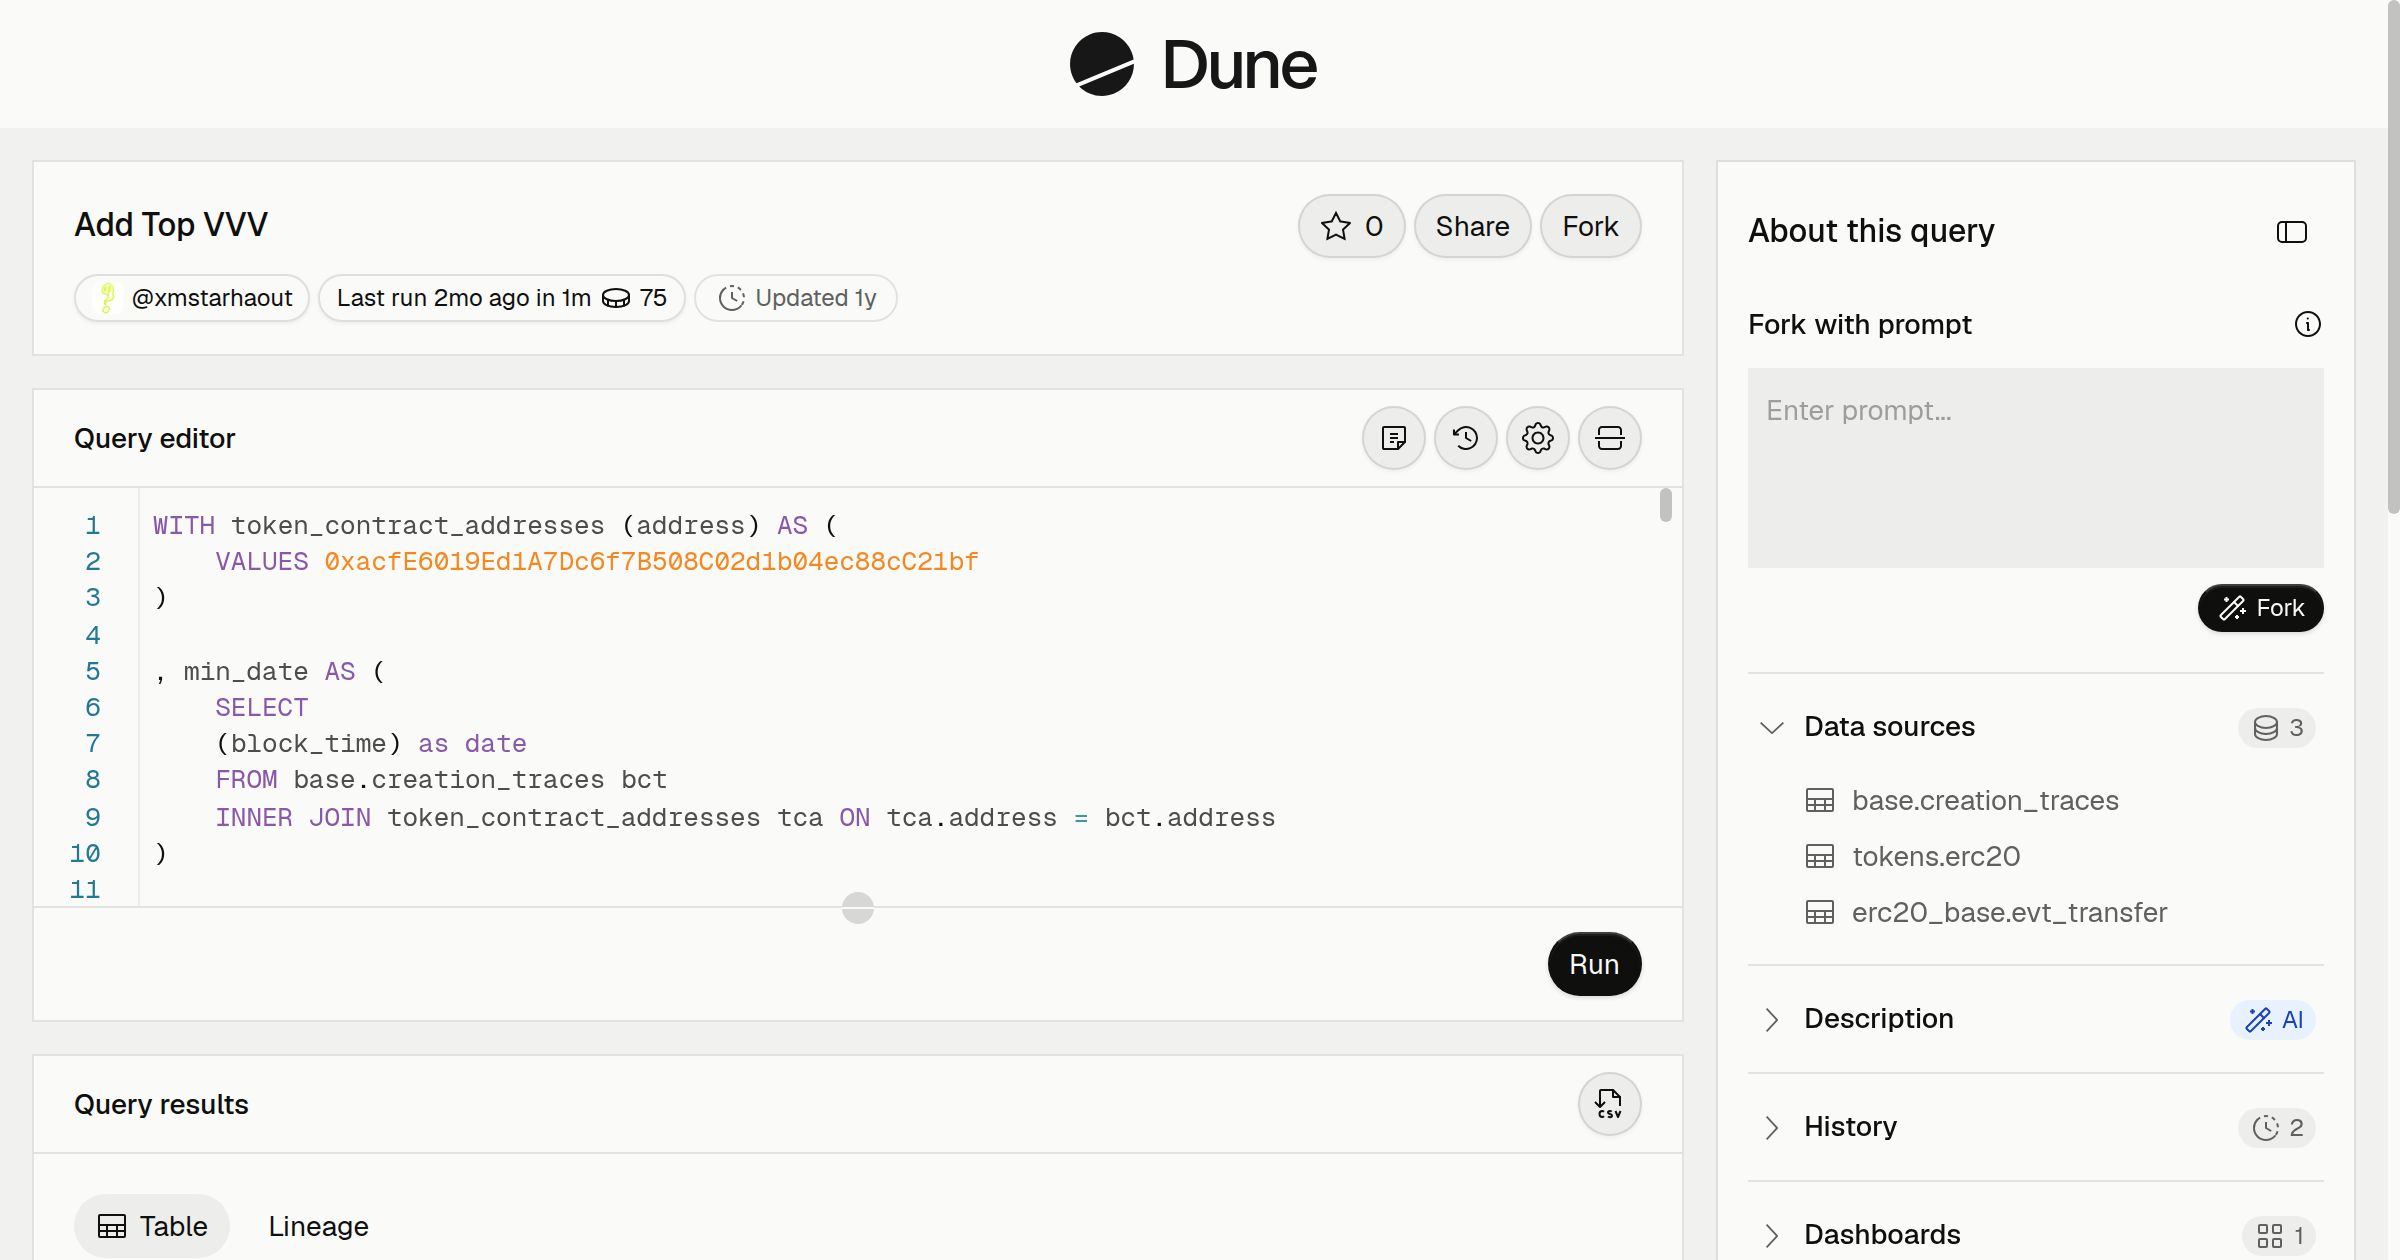2400x1260 pixels.
Task: Click the Updated 1y chip
Action: [796, 298]
